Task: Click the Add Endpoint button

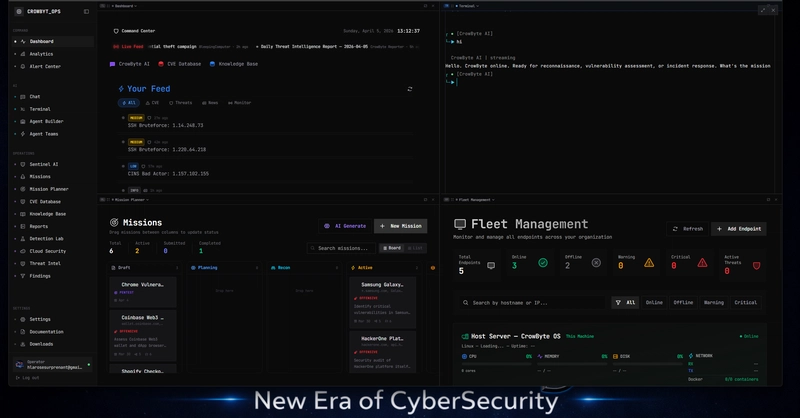Action: 739,229
